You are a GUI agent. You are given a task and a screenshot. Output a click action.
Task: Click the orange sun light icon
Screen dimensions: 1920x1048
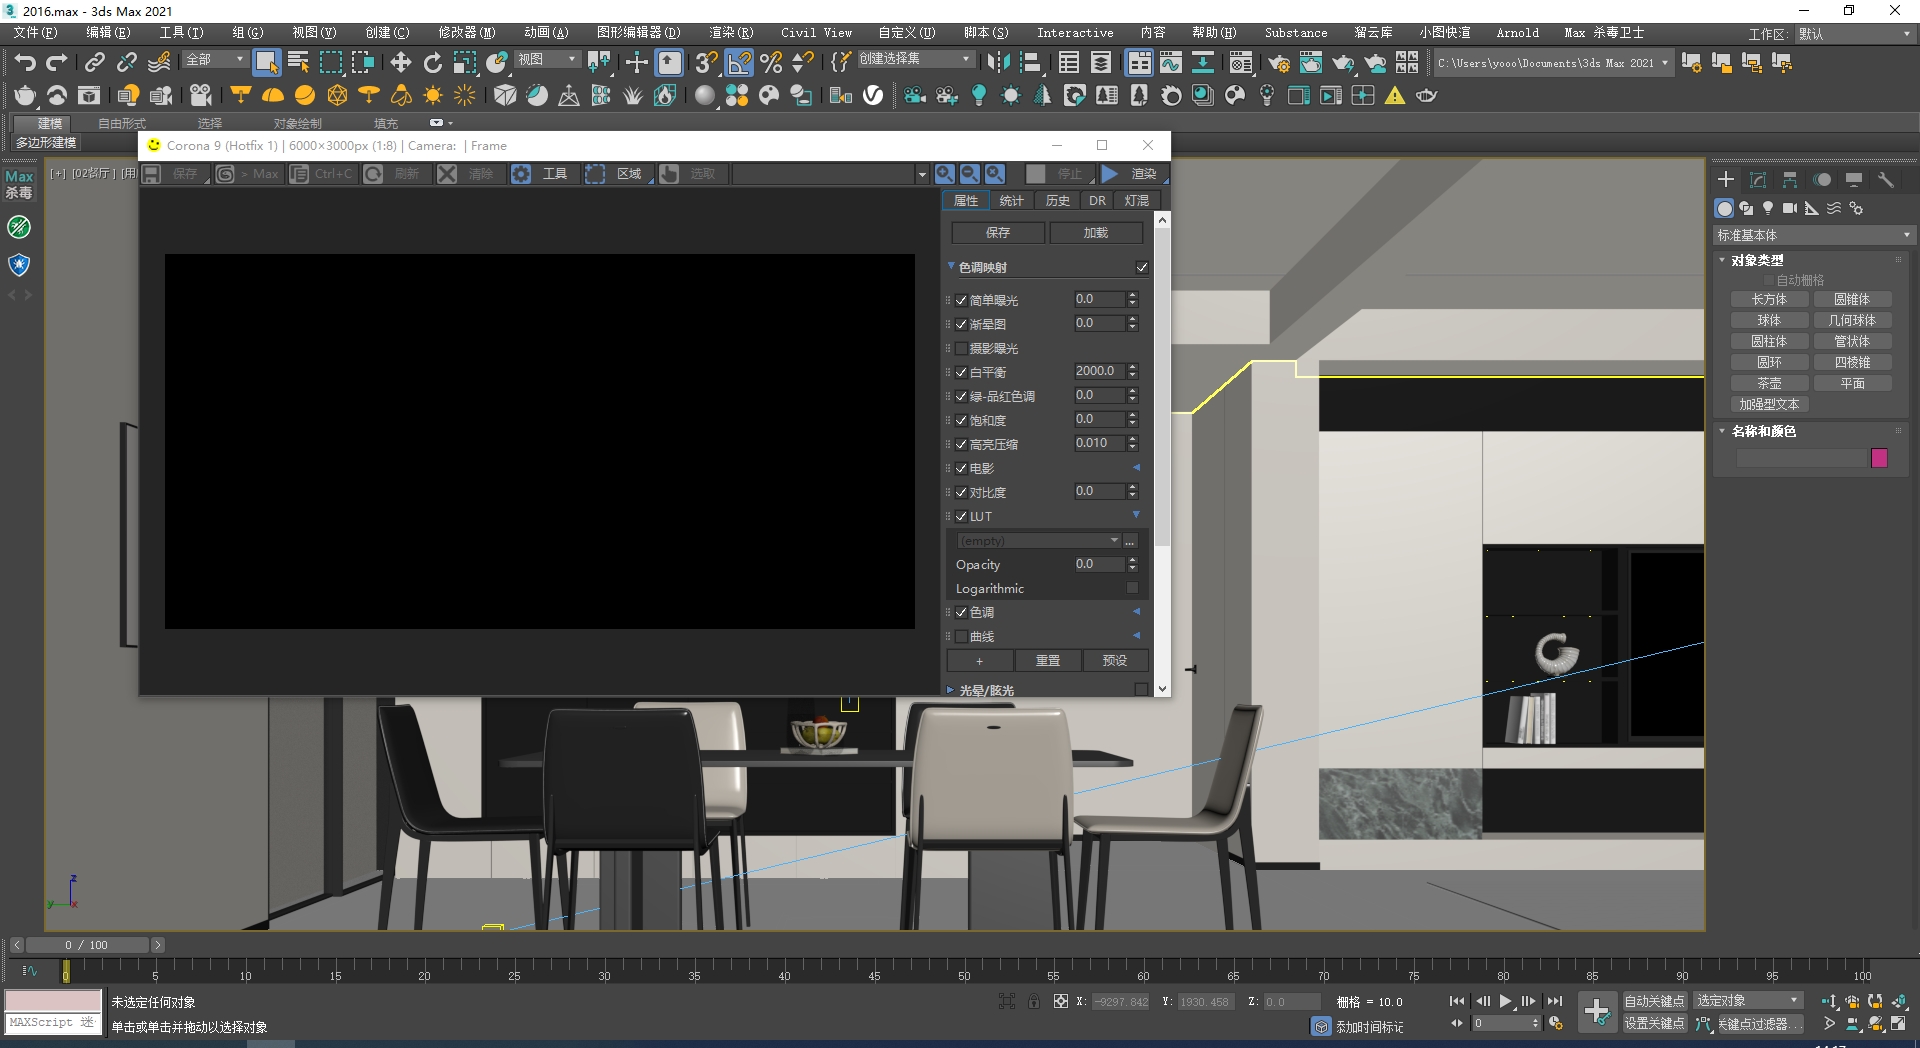[432, 95]
